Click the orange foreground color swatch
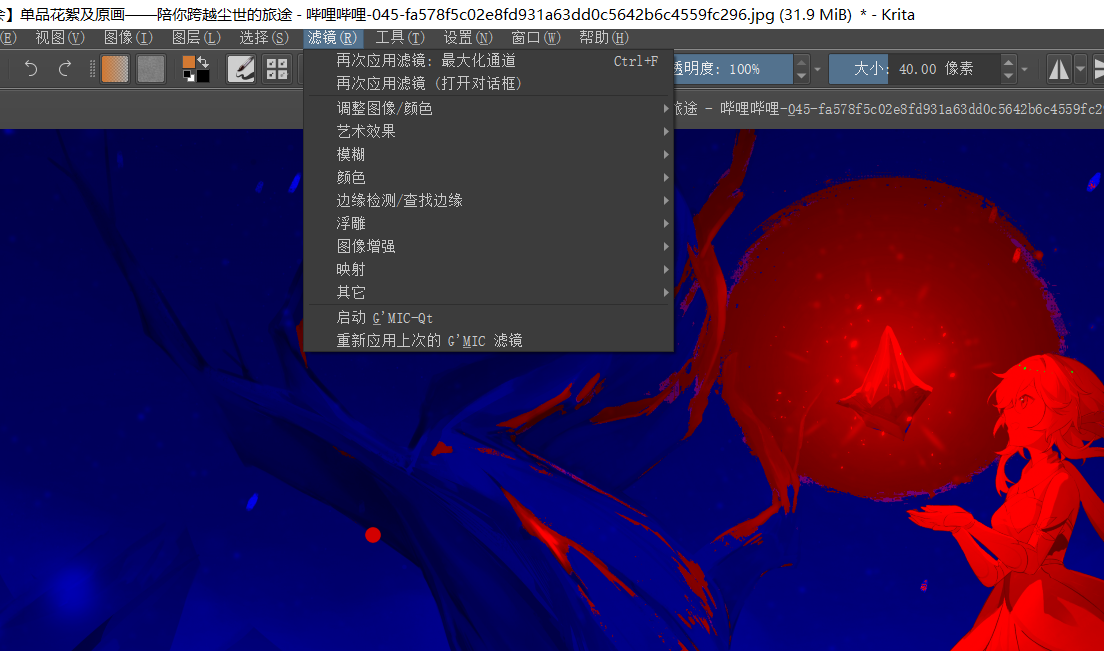The height and width of the screenshot is (651, 1104). pos(189,62)
